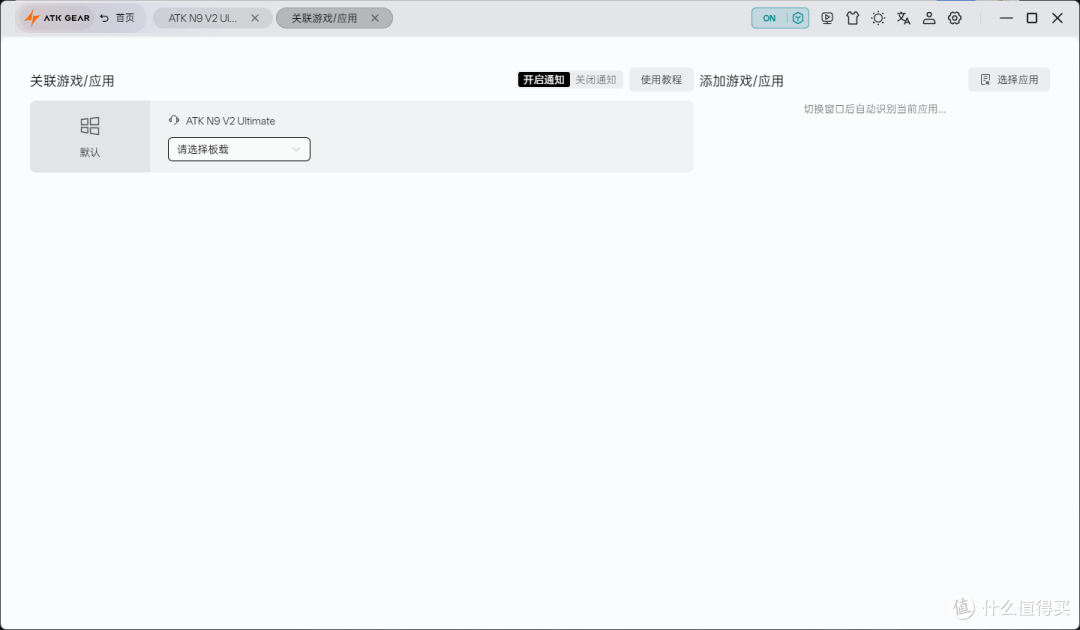
Task: Close the 关联游戏/应用 tab
Action: tap(375, 19)
